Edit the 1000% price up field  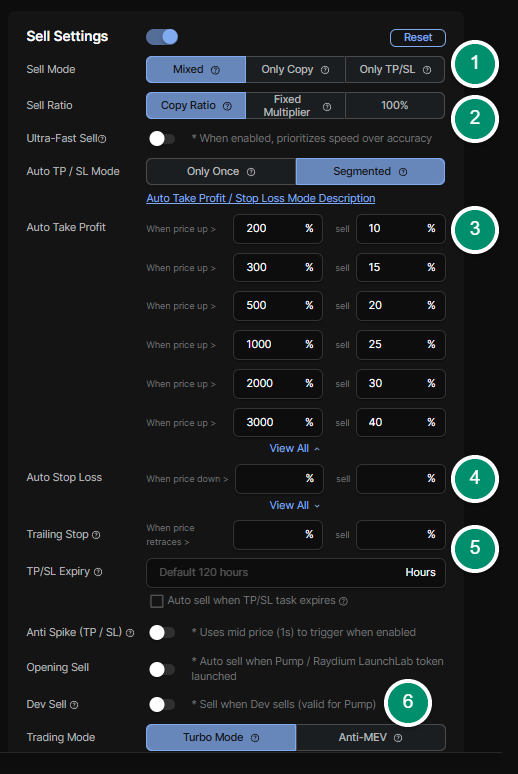tap(278, 345)
